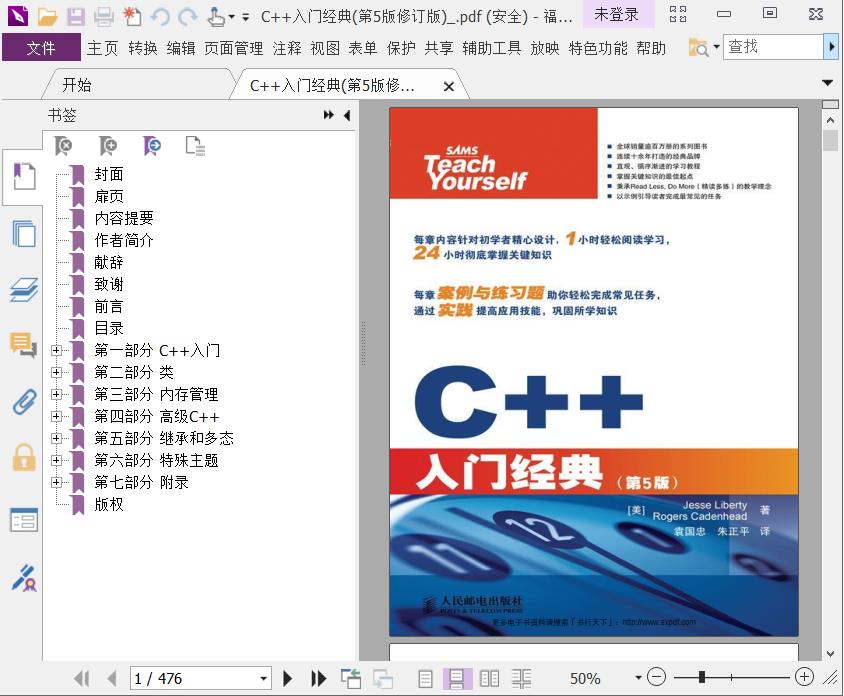Screen dimensions: 844x696
Task: Open the Hand tool dropdown arrow
Action: tap(231, 17)
